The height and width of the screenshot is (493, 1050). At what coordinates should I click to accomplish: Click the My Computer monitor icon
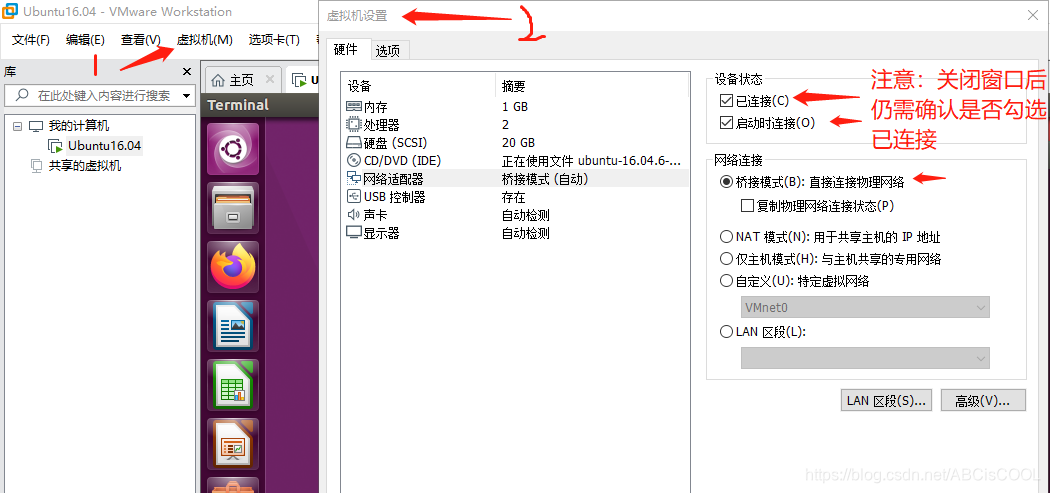tap(35, 126)
